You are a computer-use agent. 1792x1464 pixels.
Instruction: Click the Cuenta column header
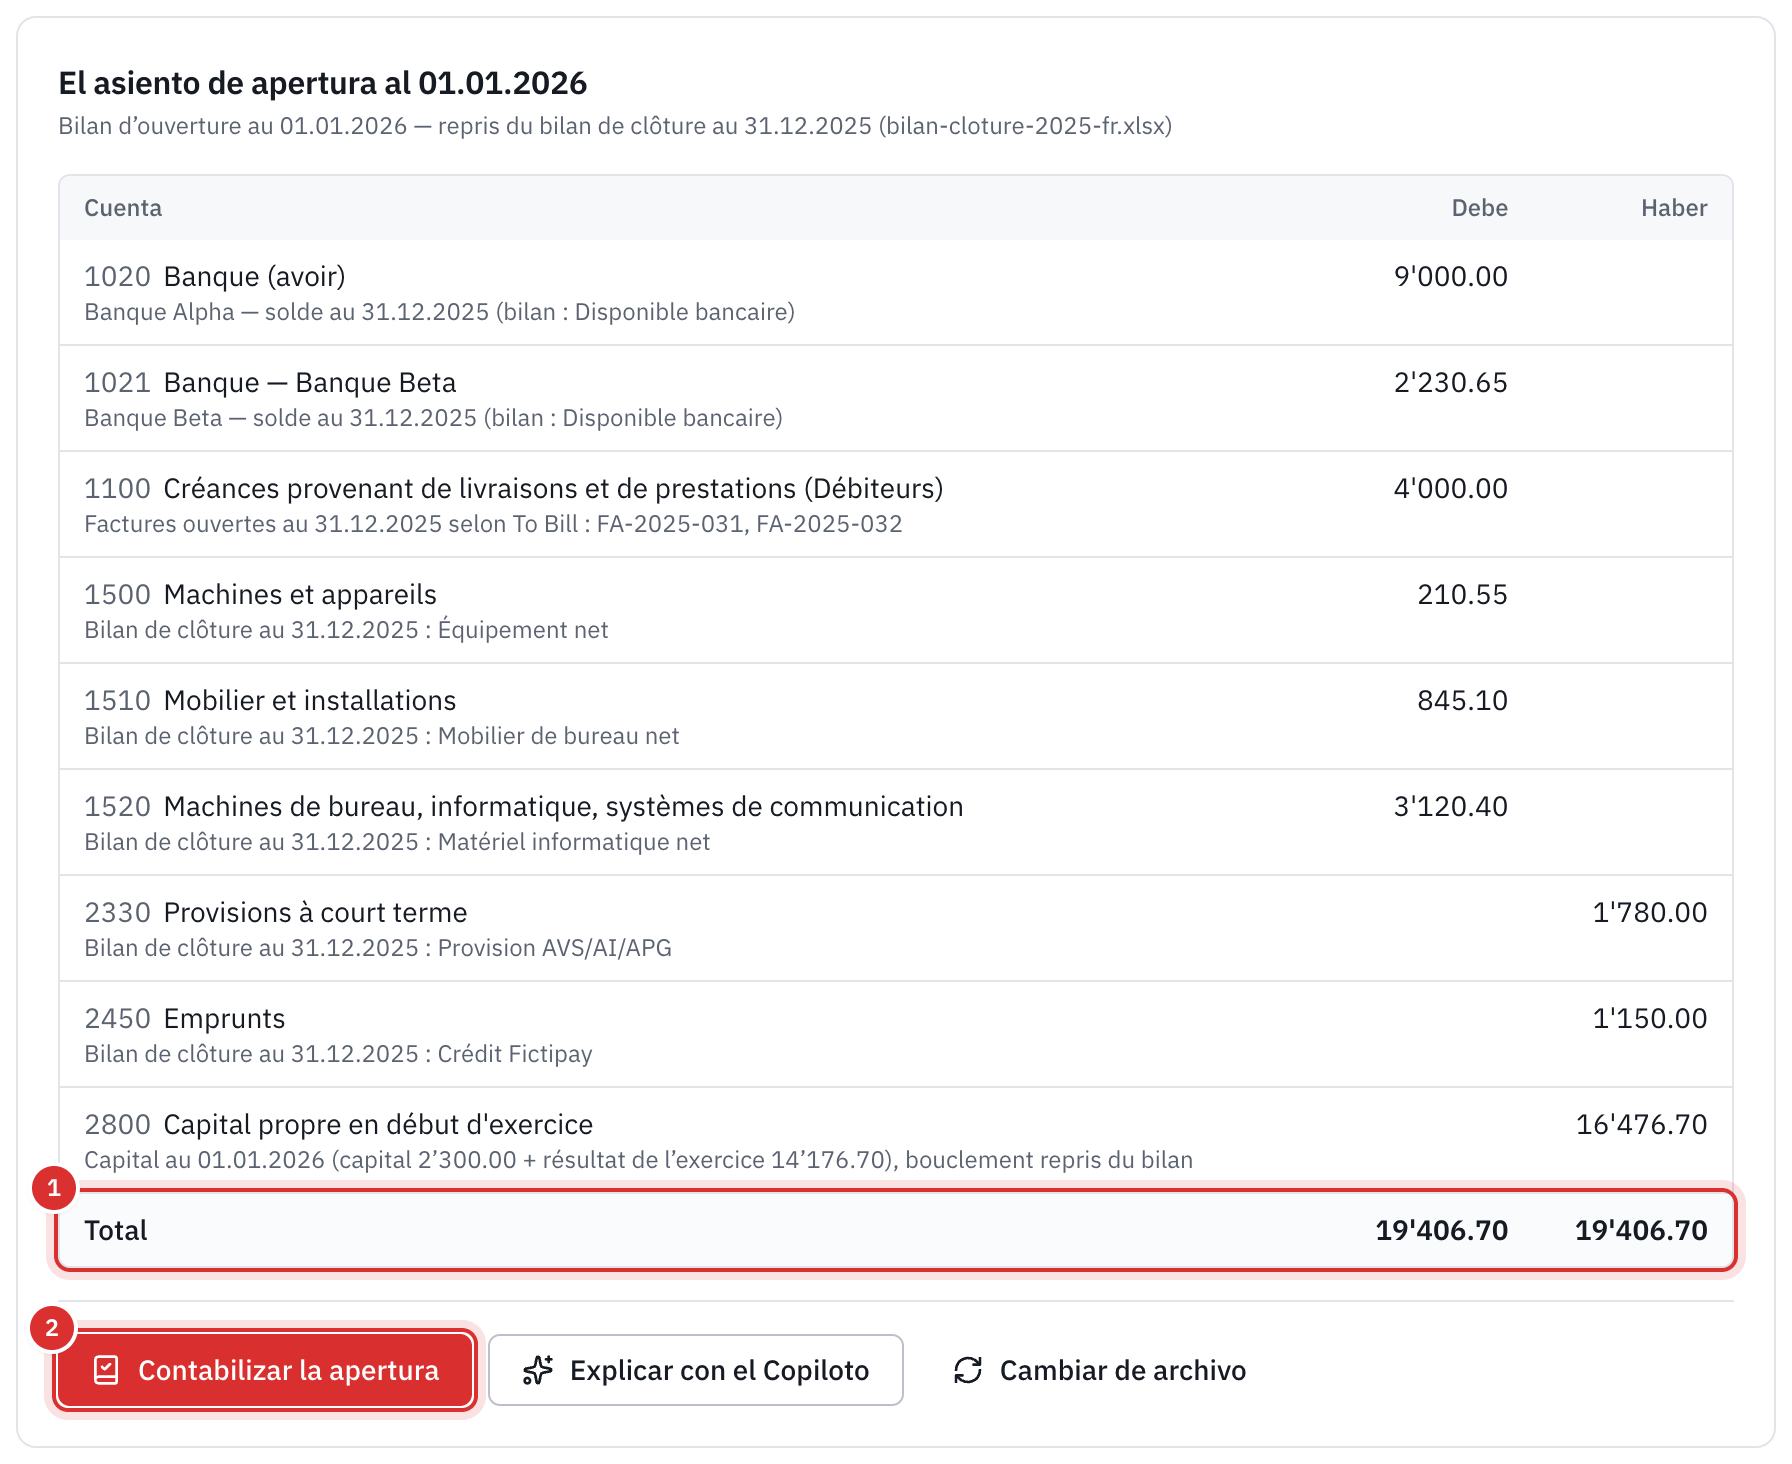click(x=123, y=208)
